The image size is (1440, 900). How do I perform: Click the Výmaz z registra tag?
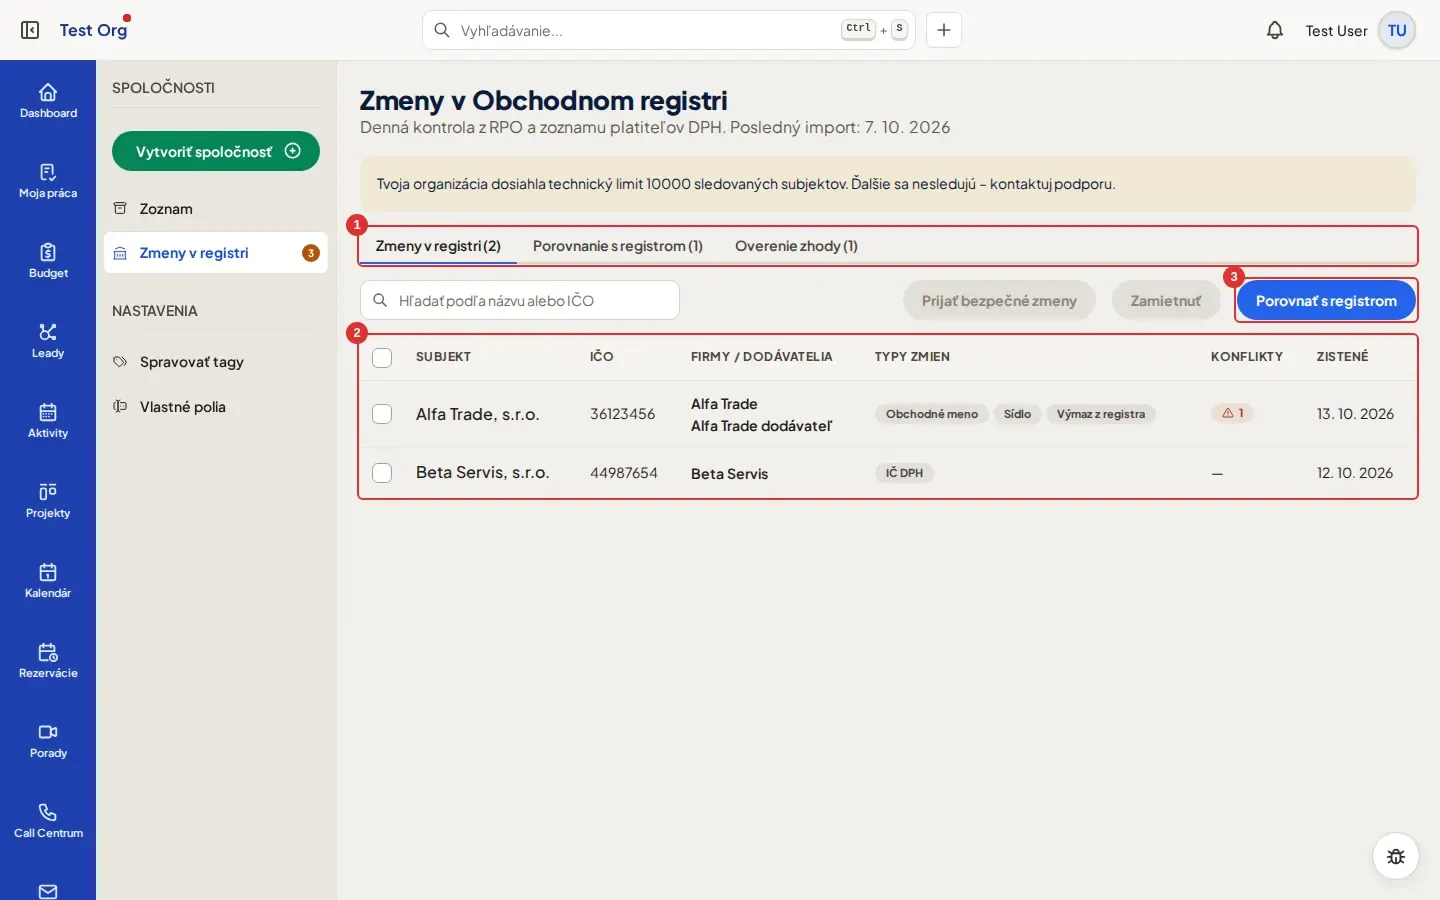coord(1101,414)
